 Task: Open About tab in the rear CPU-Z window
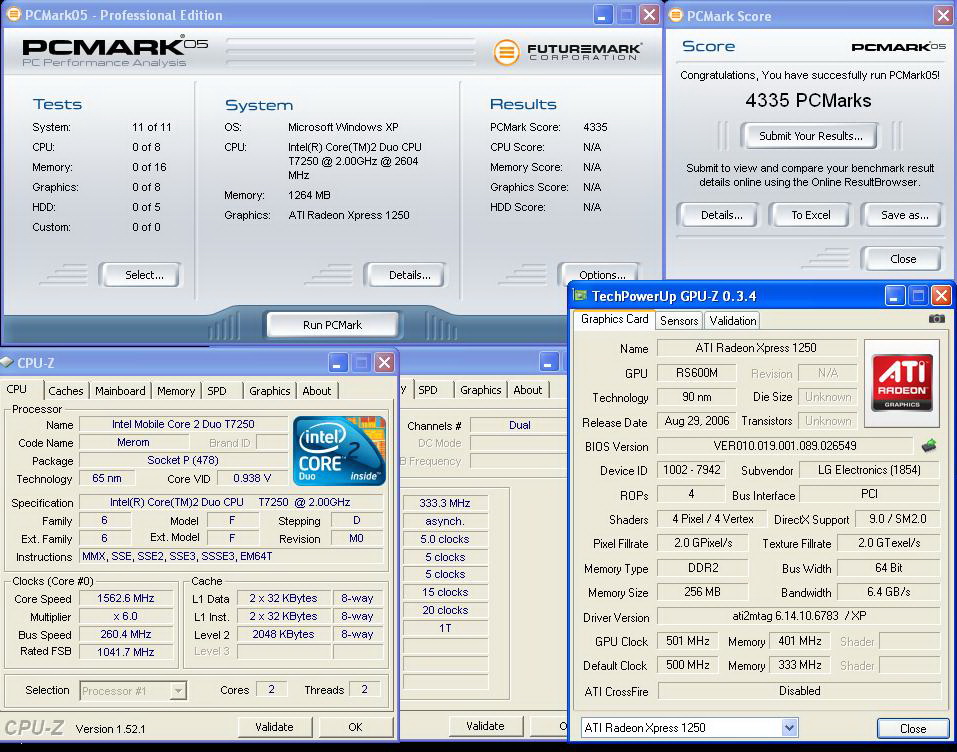(527, 389)
